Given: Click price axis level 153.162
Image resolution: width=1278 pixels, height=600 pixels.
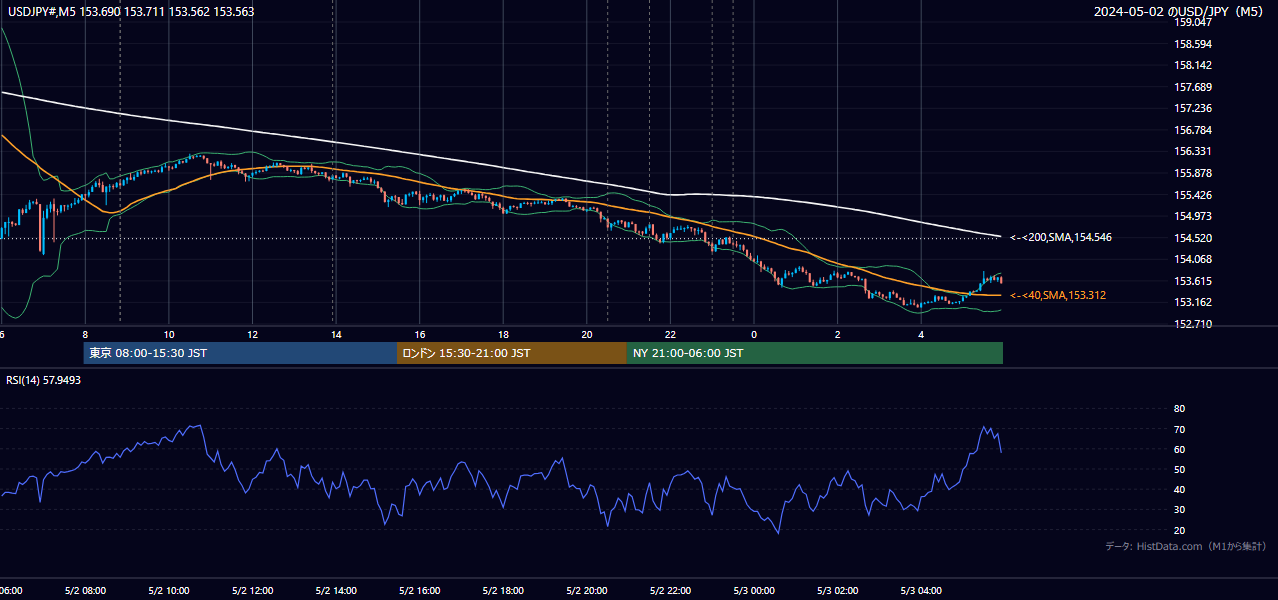Looking at the screenshot, I should tap(1194, 303).
